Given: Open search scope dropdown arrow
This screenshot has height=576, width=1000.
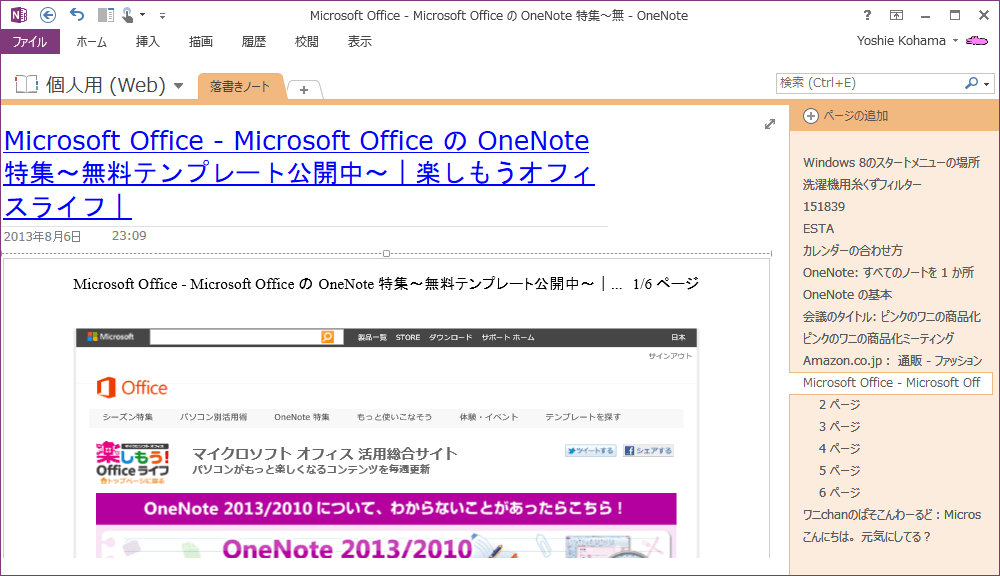Looking at the screenshot, I should (x=987, y=84).
